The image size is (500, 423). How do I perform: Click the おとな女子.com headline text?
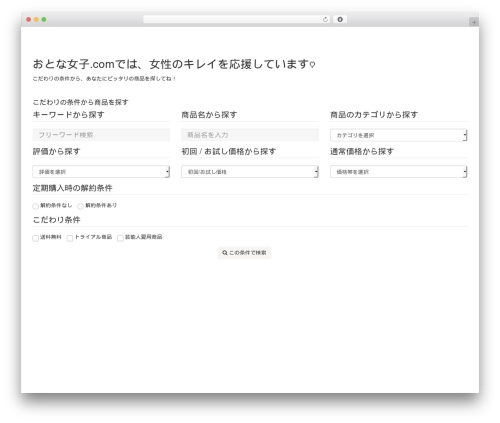click(174, 64)
